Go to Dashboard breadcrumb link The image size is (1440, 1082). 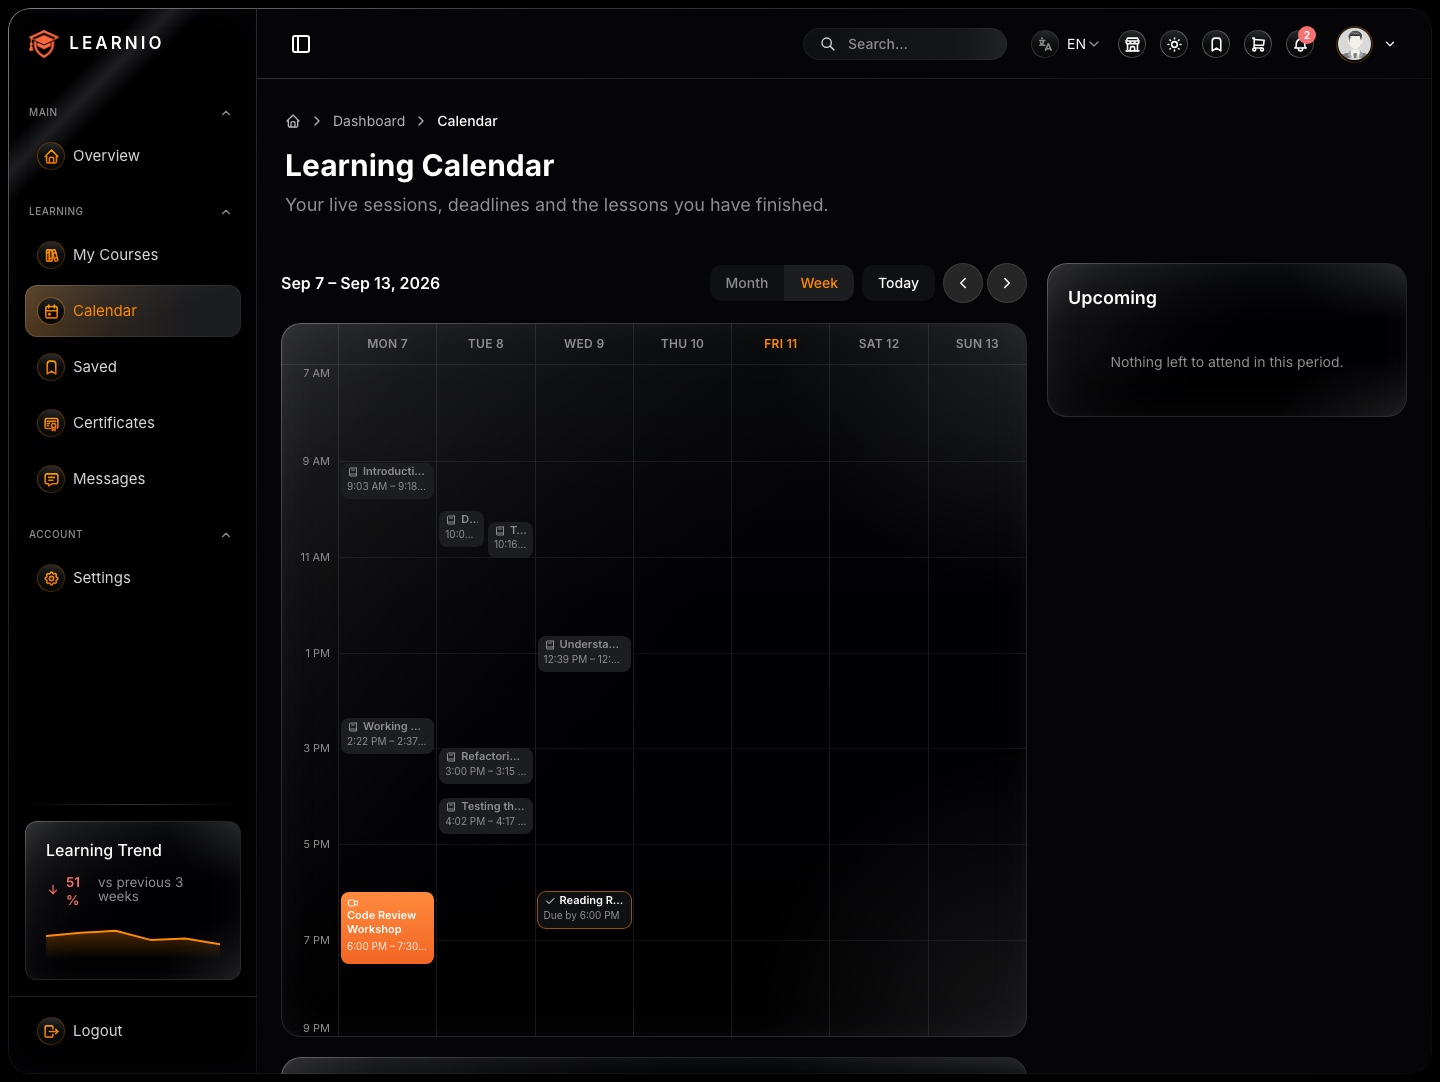369,121
